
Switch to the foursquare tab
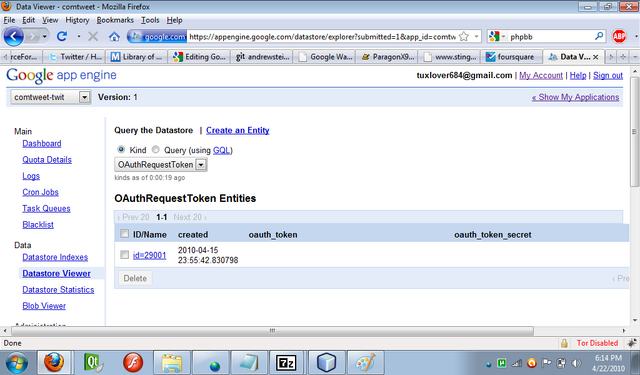click(x=511, y=57)
